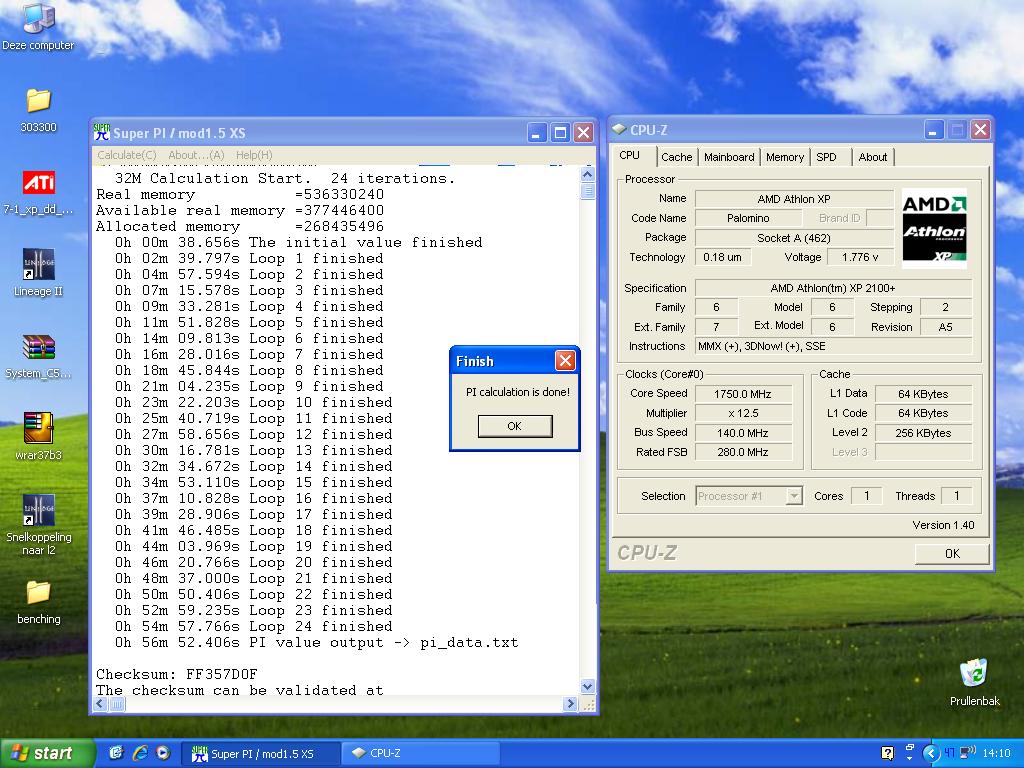1024x768 pixels.
Task: Click the Core Speed 1750.0 MHz field
Action: (743, 394)
